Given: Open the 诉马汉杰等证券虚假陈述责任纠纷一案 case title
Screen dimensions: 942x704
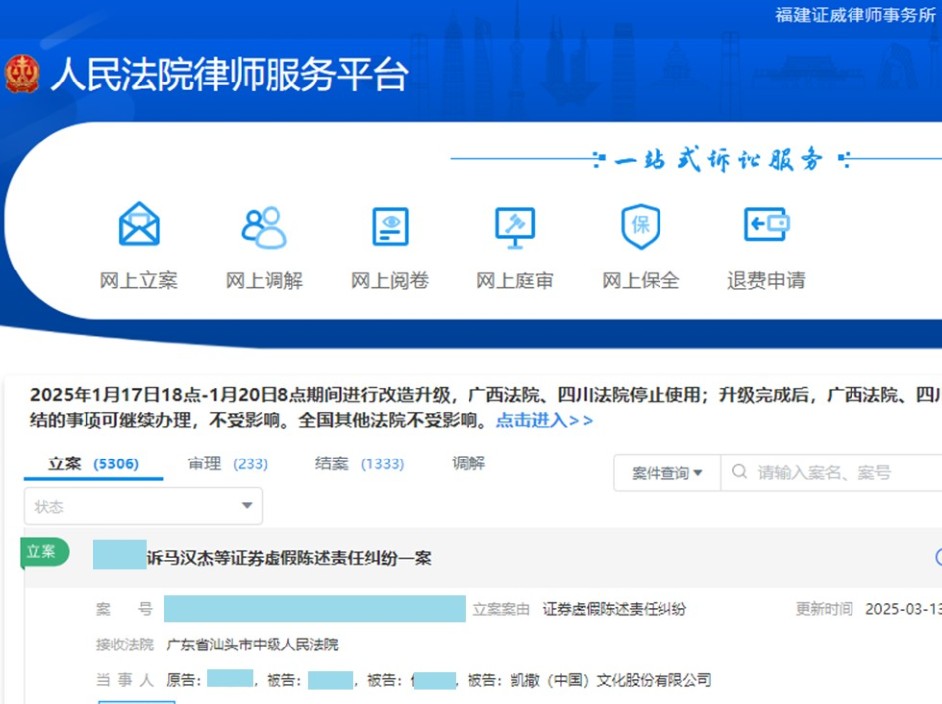Looking at the screenshot, I should click(x=289, y=558).
